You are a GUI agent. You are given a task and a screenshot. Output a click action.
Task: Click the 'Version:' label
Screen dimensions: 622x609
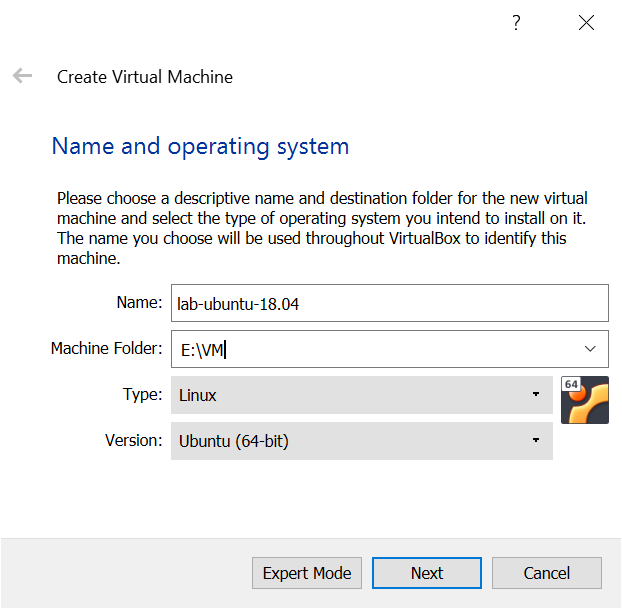point(134,440)
